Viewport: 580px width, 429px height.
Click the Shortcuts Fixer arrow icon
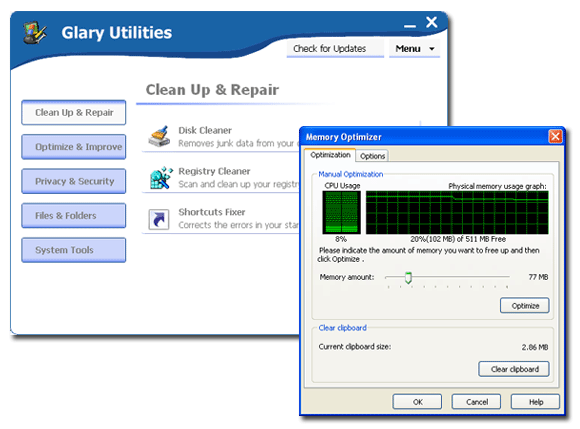pyautogui.click(x=159, y=219)
